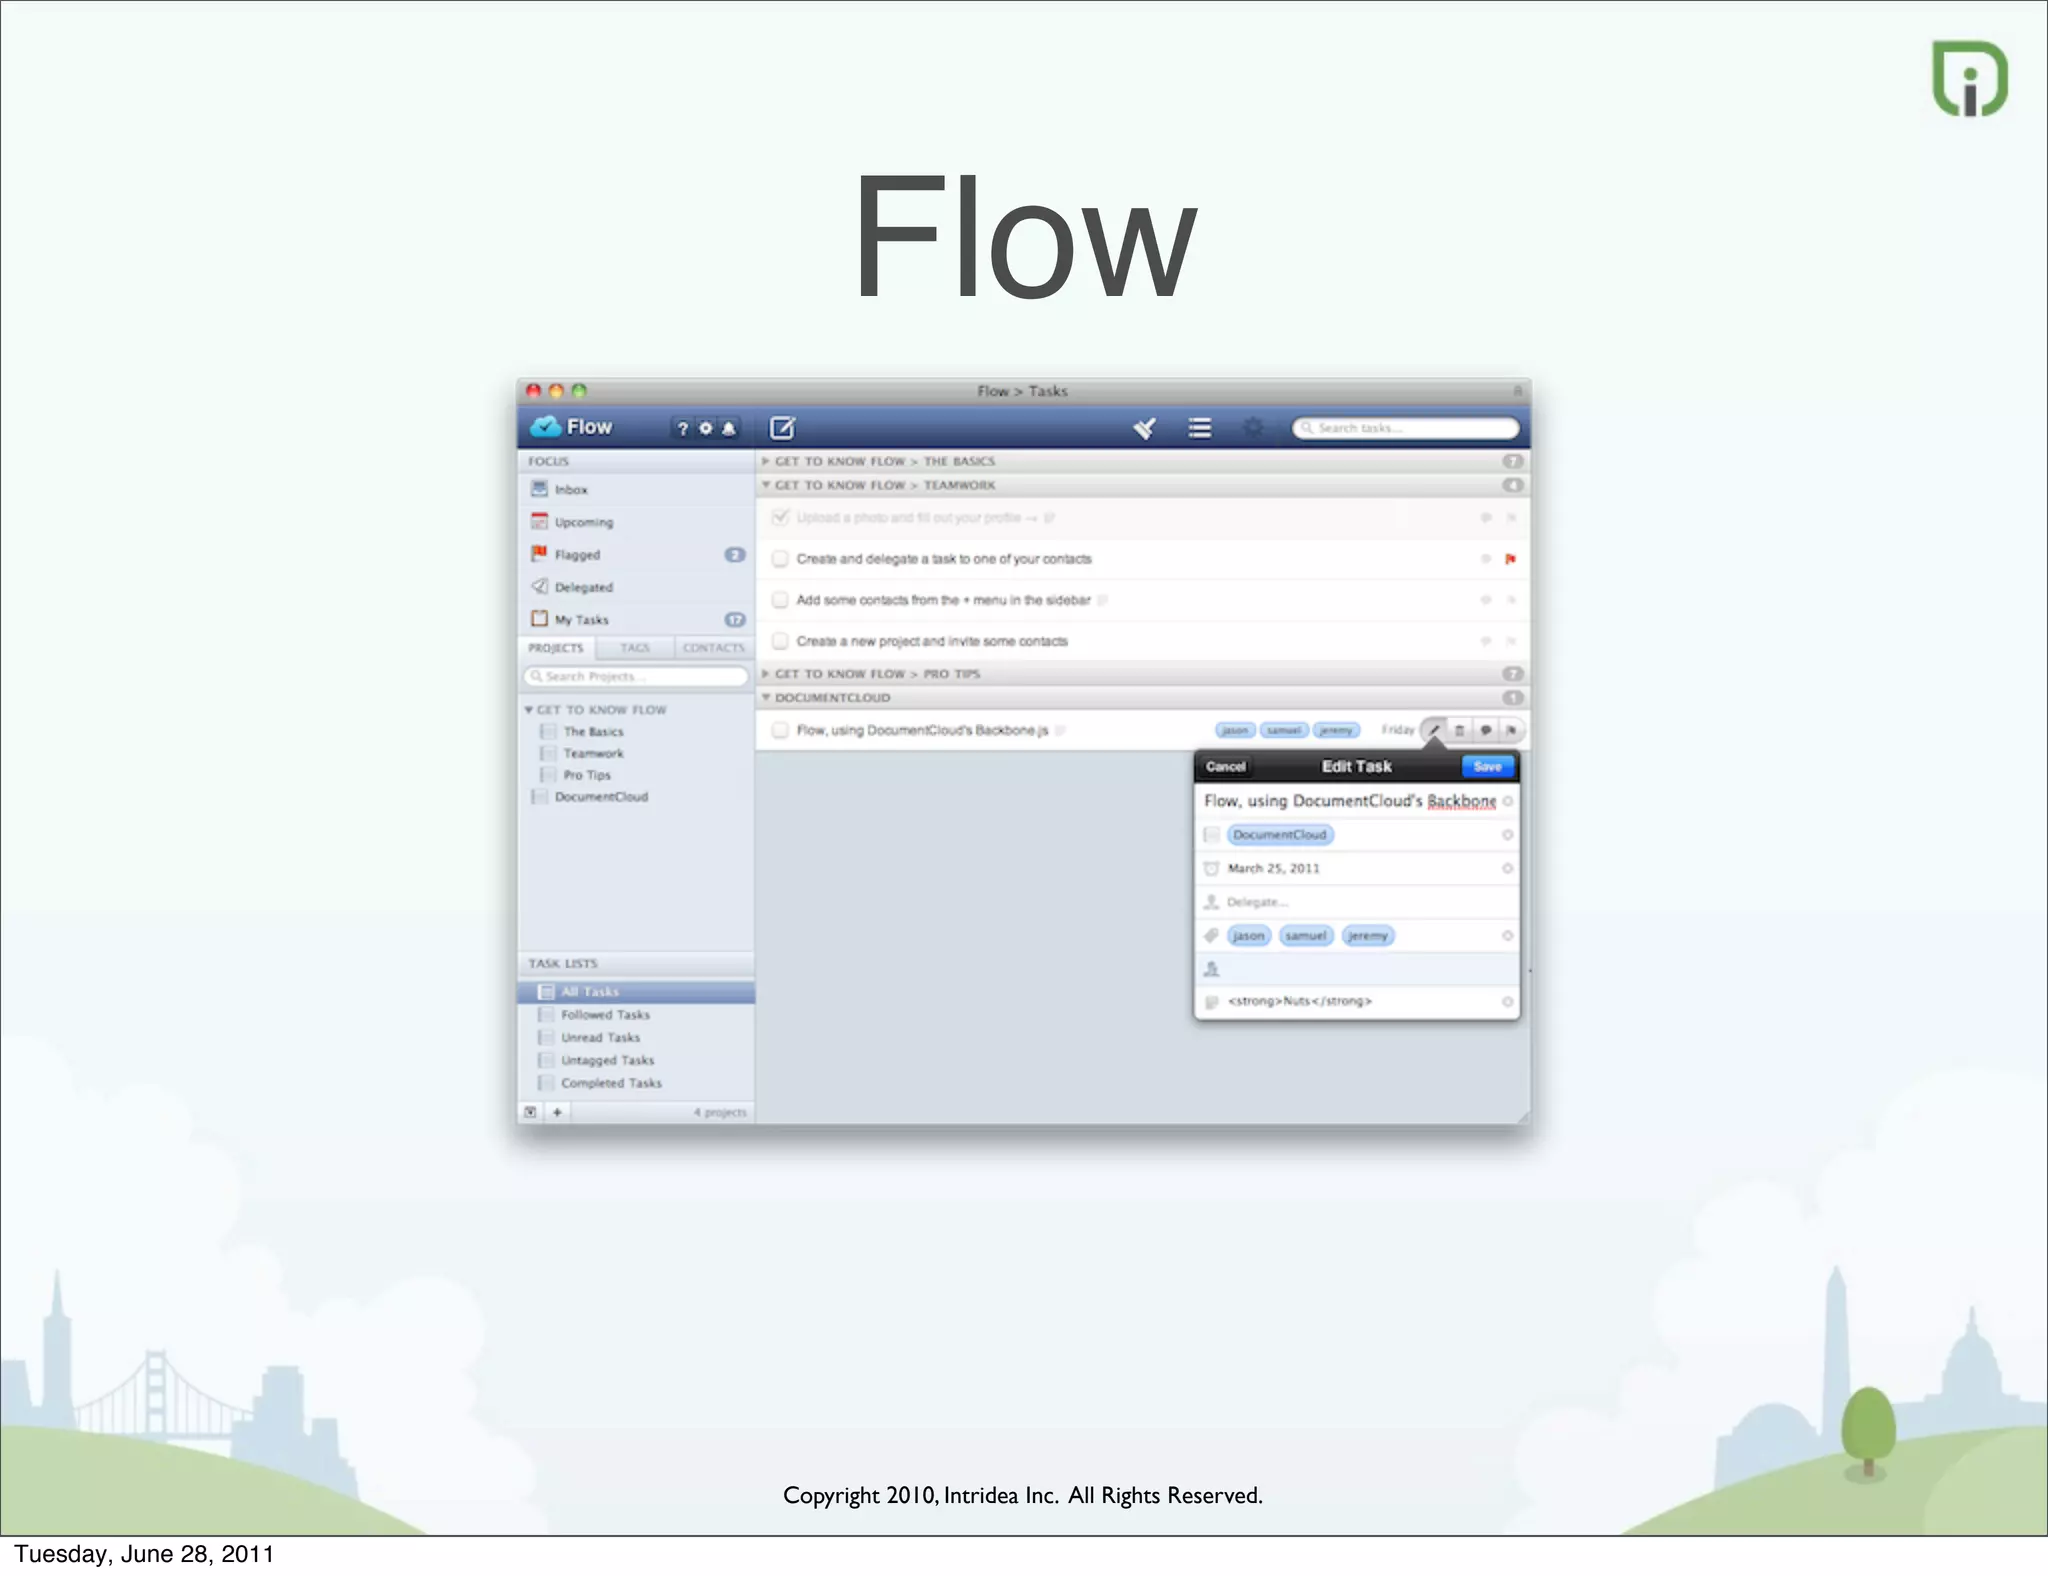Click DocumentCloud project pill in Edit Task

pos(1280,835)
